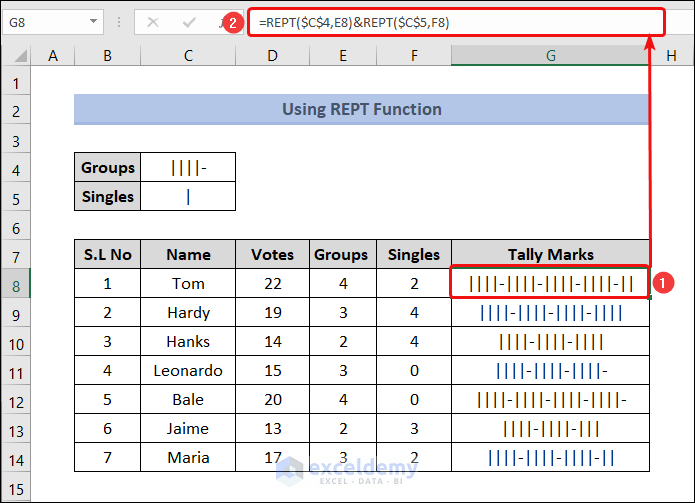Click the red step 1 badge
The height and width of the screenshot is (503, 695).
659,283
